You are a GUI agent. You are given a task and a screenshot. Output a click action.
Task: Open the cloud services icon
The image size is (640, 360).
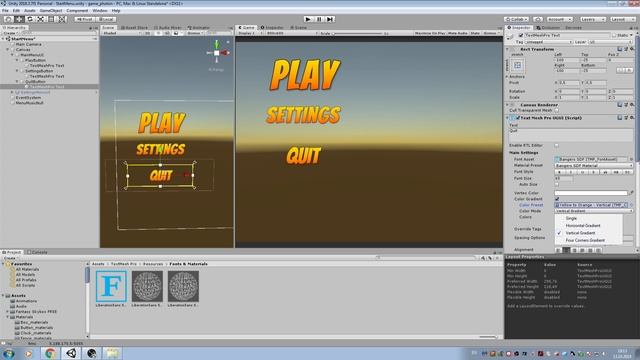(x=538, y=19)
